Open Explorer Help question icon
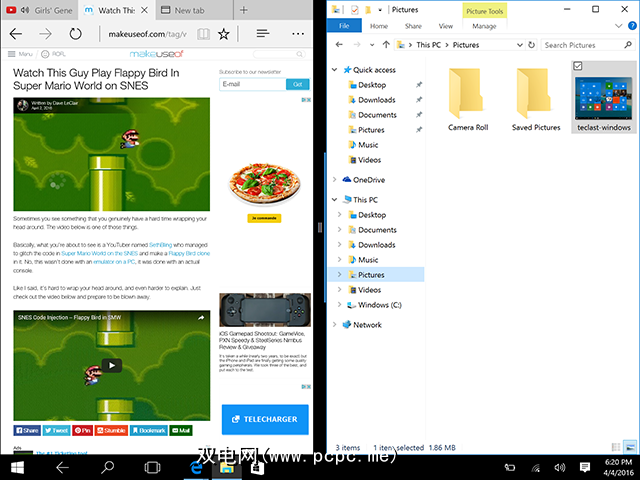The width and height of the screenshot is (640, 480). pos(632,26)
